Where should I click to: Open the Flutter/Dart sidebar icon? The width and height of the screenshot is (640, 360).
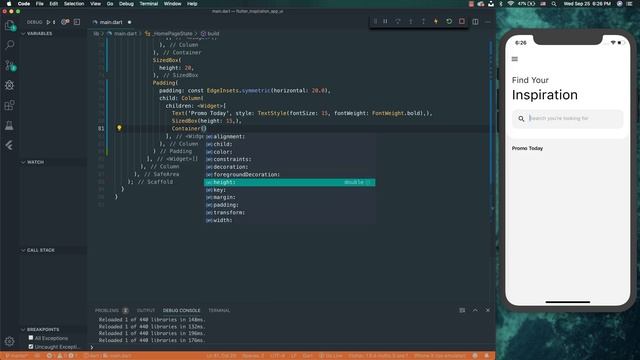tap(9, 145)
